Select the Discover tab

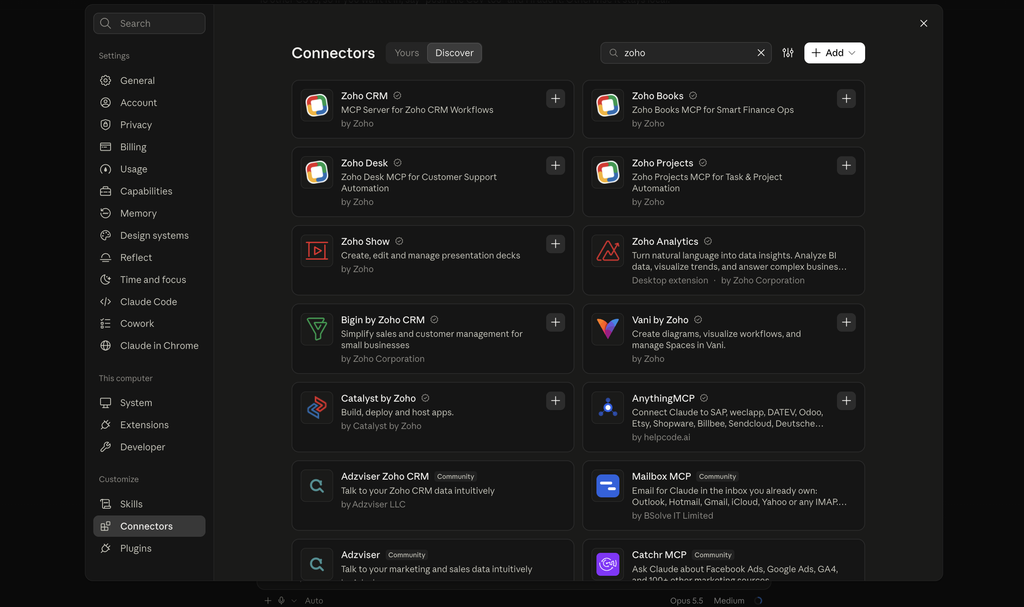(x=455, y=53)
